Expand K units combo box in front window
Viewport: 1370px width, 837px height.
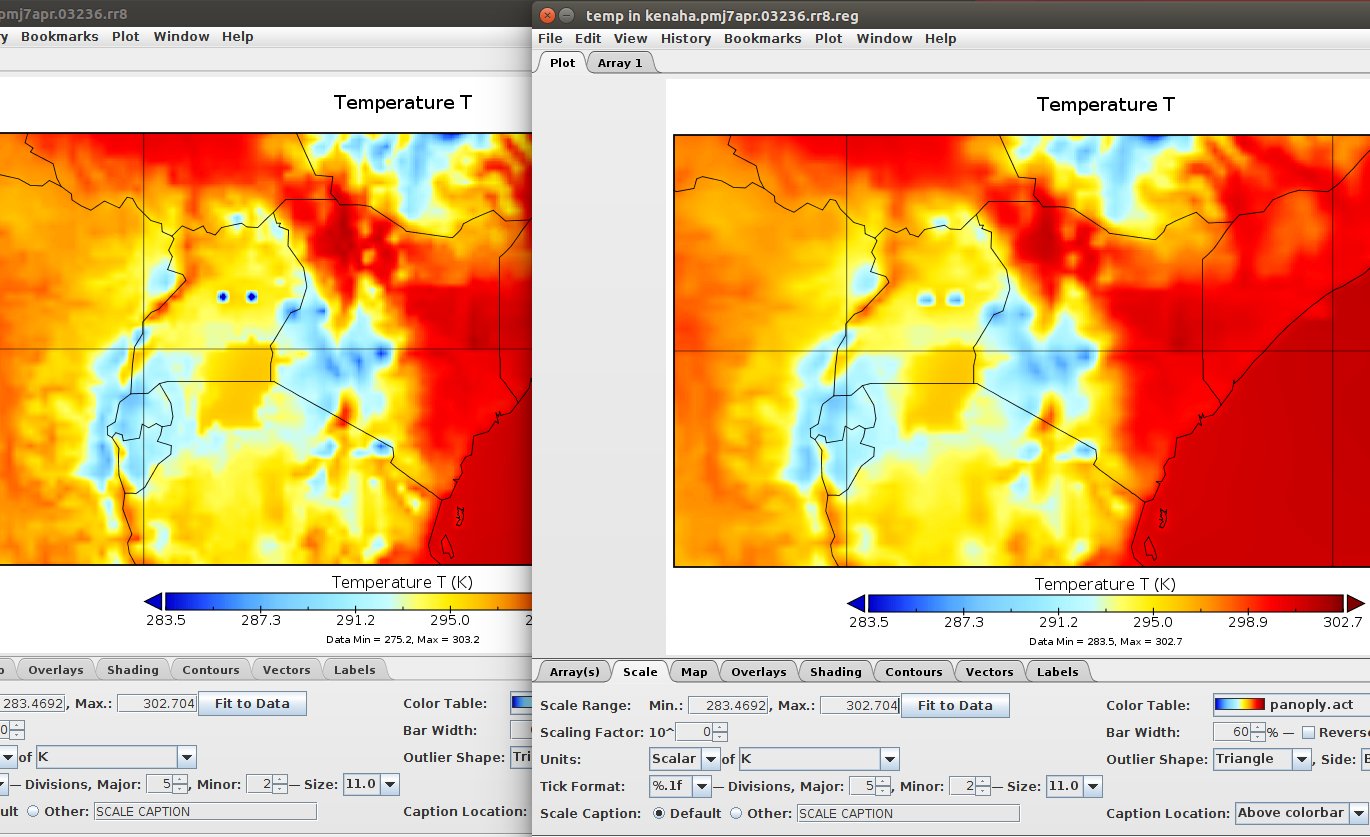(890, 759)
